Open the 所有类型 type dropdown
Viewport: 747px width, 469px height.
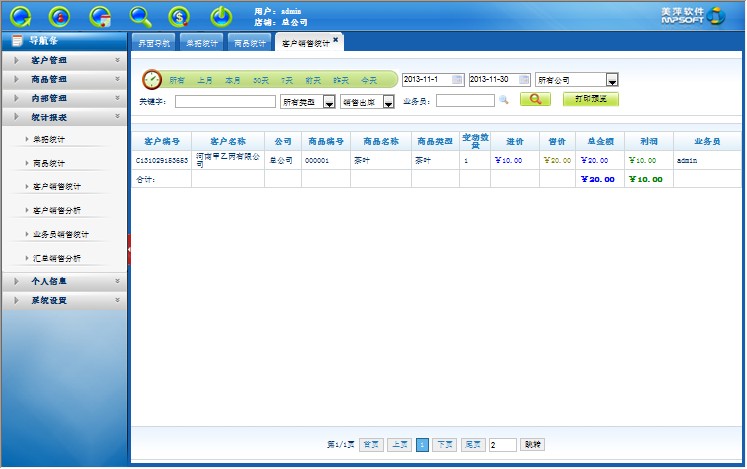point(328,101)
